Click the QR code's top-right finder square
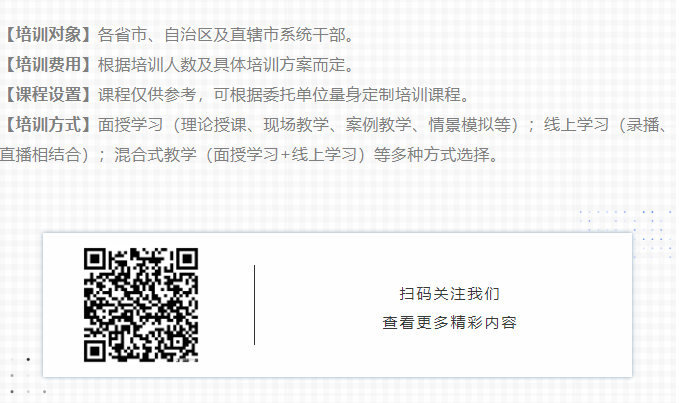The width and height of the screenshot is (679, 403). coord(187,259)
